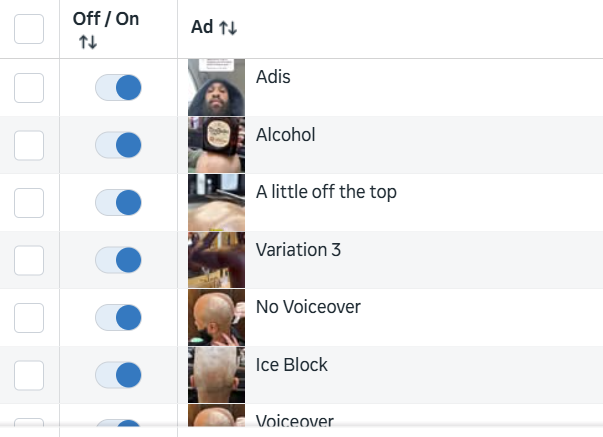View the No Voiceover ad thumbnail

(x=216, y=318)
